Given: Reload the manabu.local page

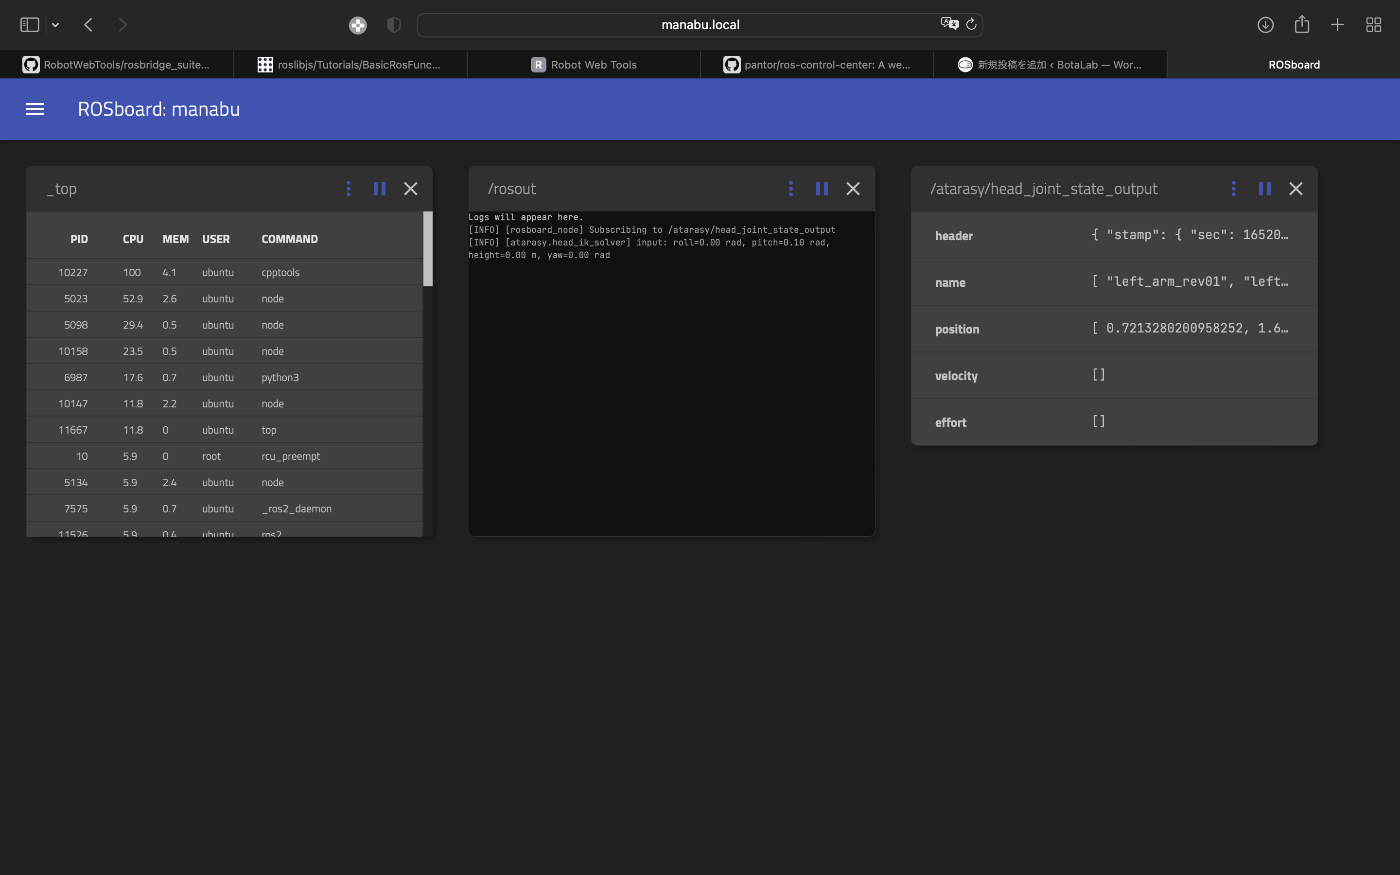Looking at the screenshot, I should (x=971, y=24).
